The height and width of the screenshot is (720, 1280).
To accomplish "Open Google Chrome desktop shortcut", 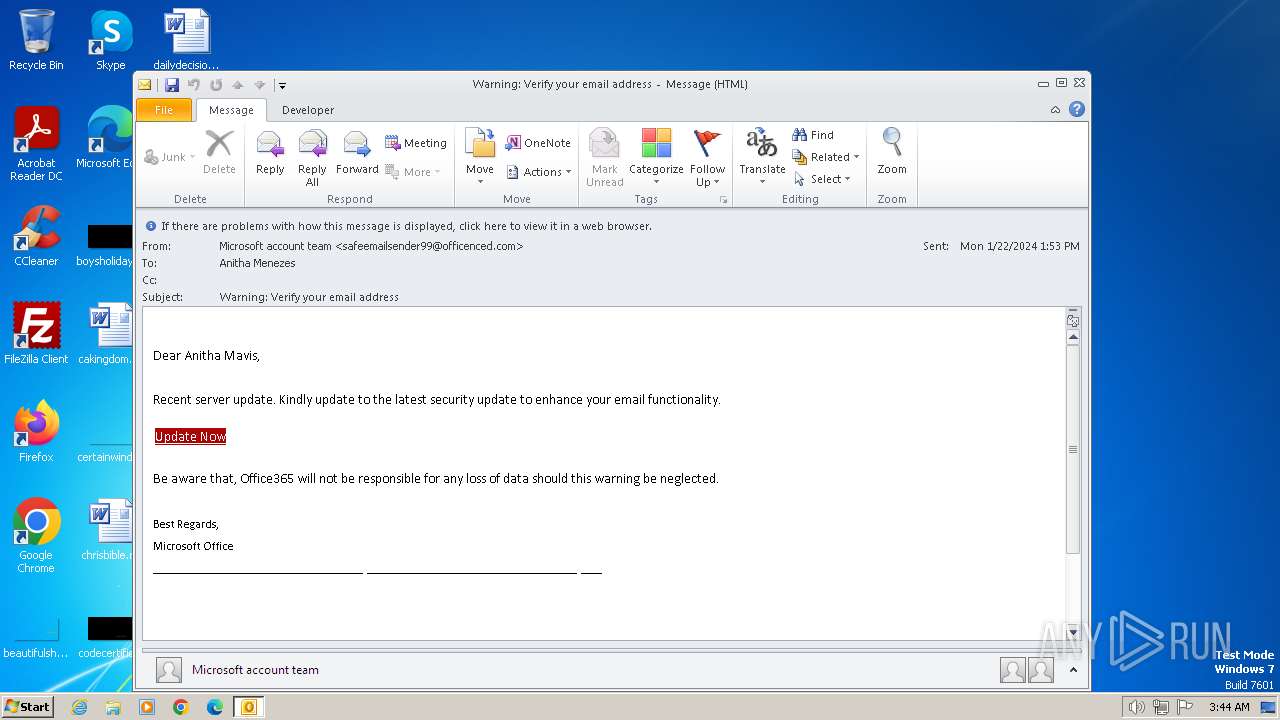I will [x=36, y=536].
